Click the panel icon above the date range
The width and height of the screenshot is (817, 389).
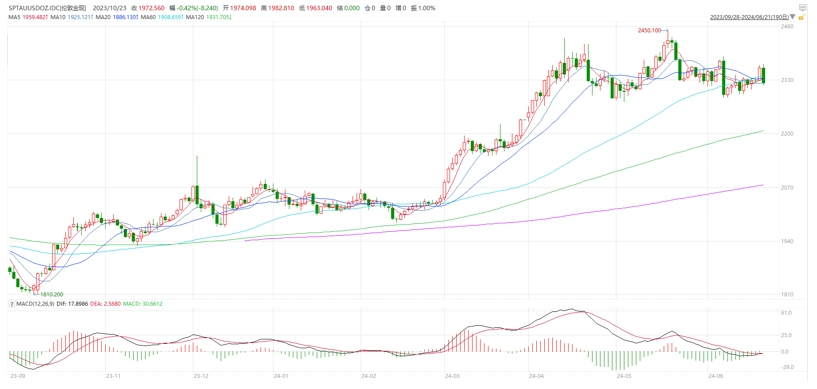(802, 8)
